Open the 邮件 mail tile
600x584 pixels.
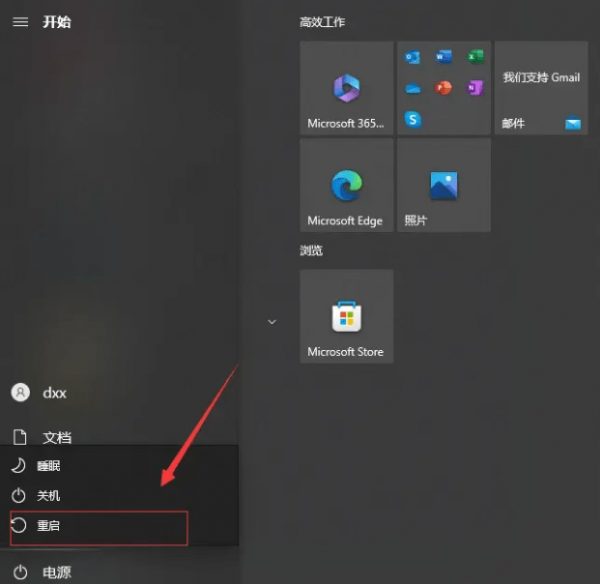541,88
